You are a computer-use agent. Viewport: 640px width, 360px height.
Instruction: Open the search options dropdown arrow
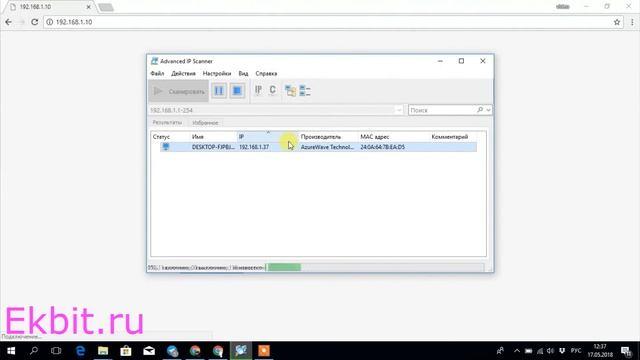point(488,110)
